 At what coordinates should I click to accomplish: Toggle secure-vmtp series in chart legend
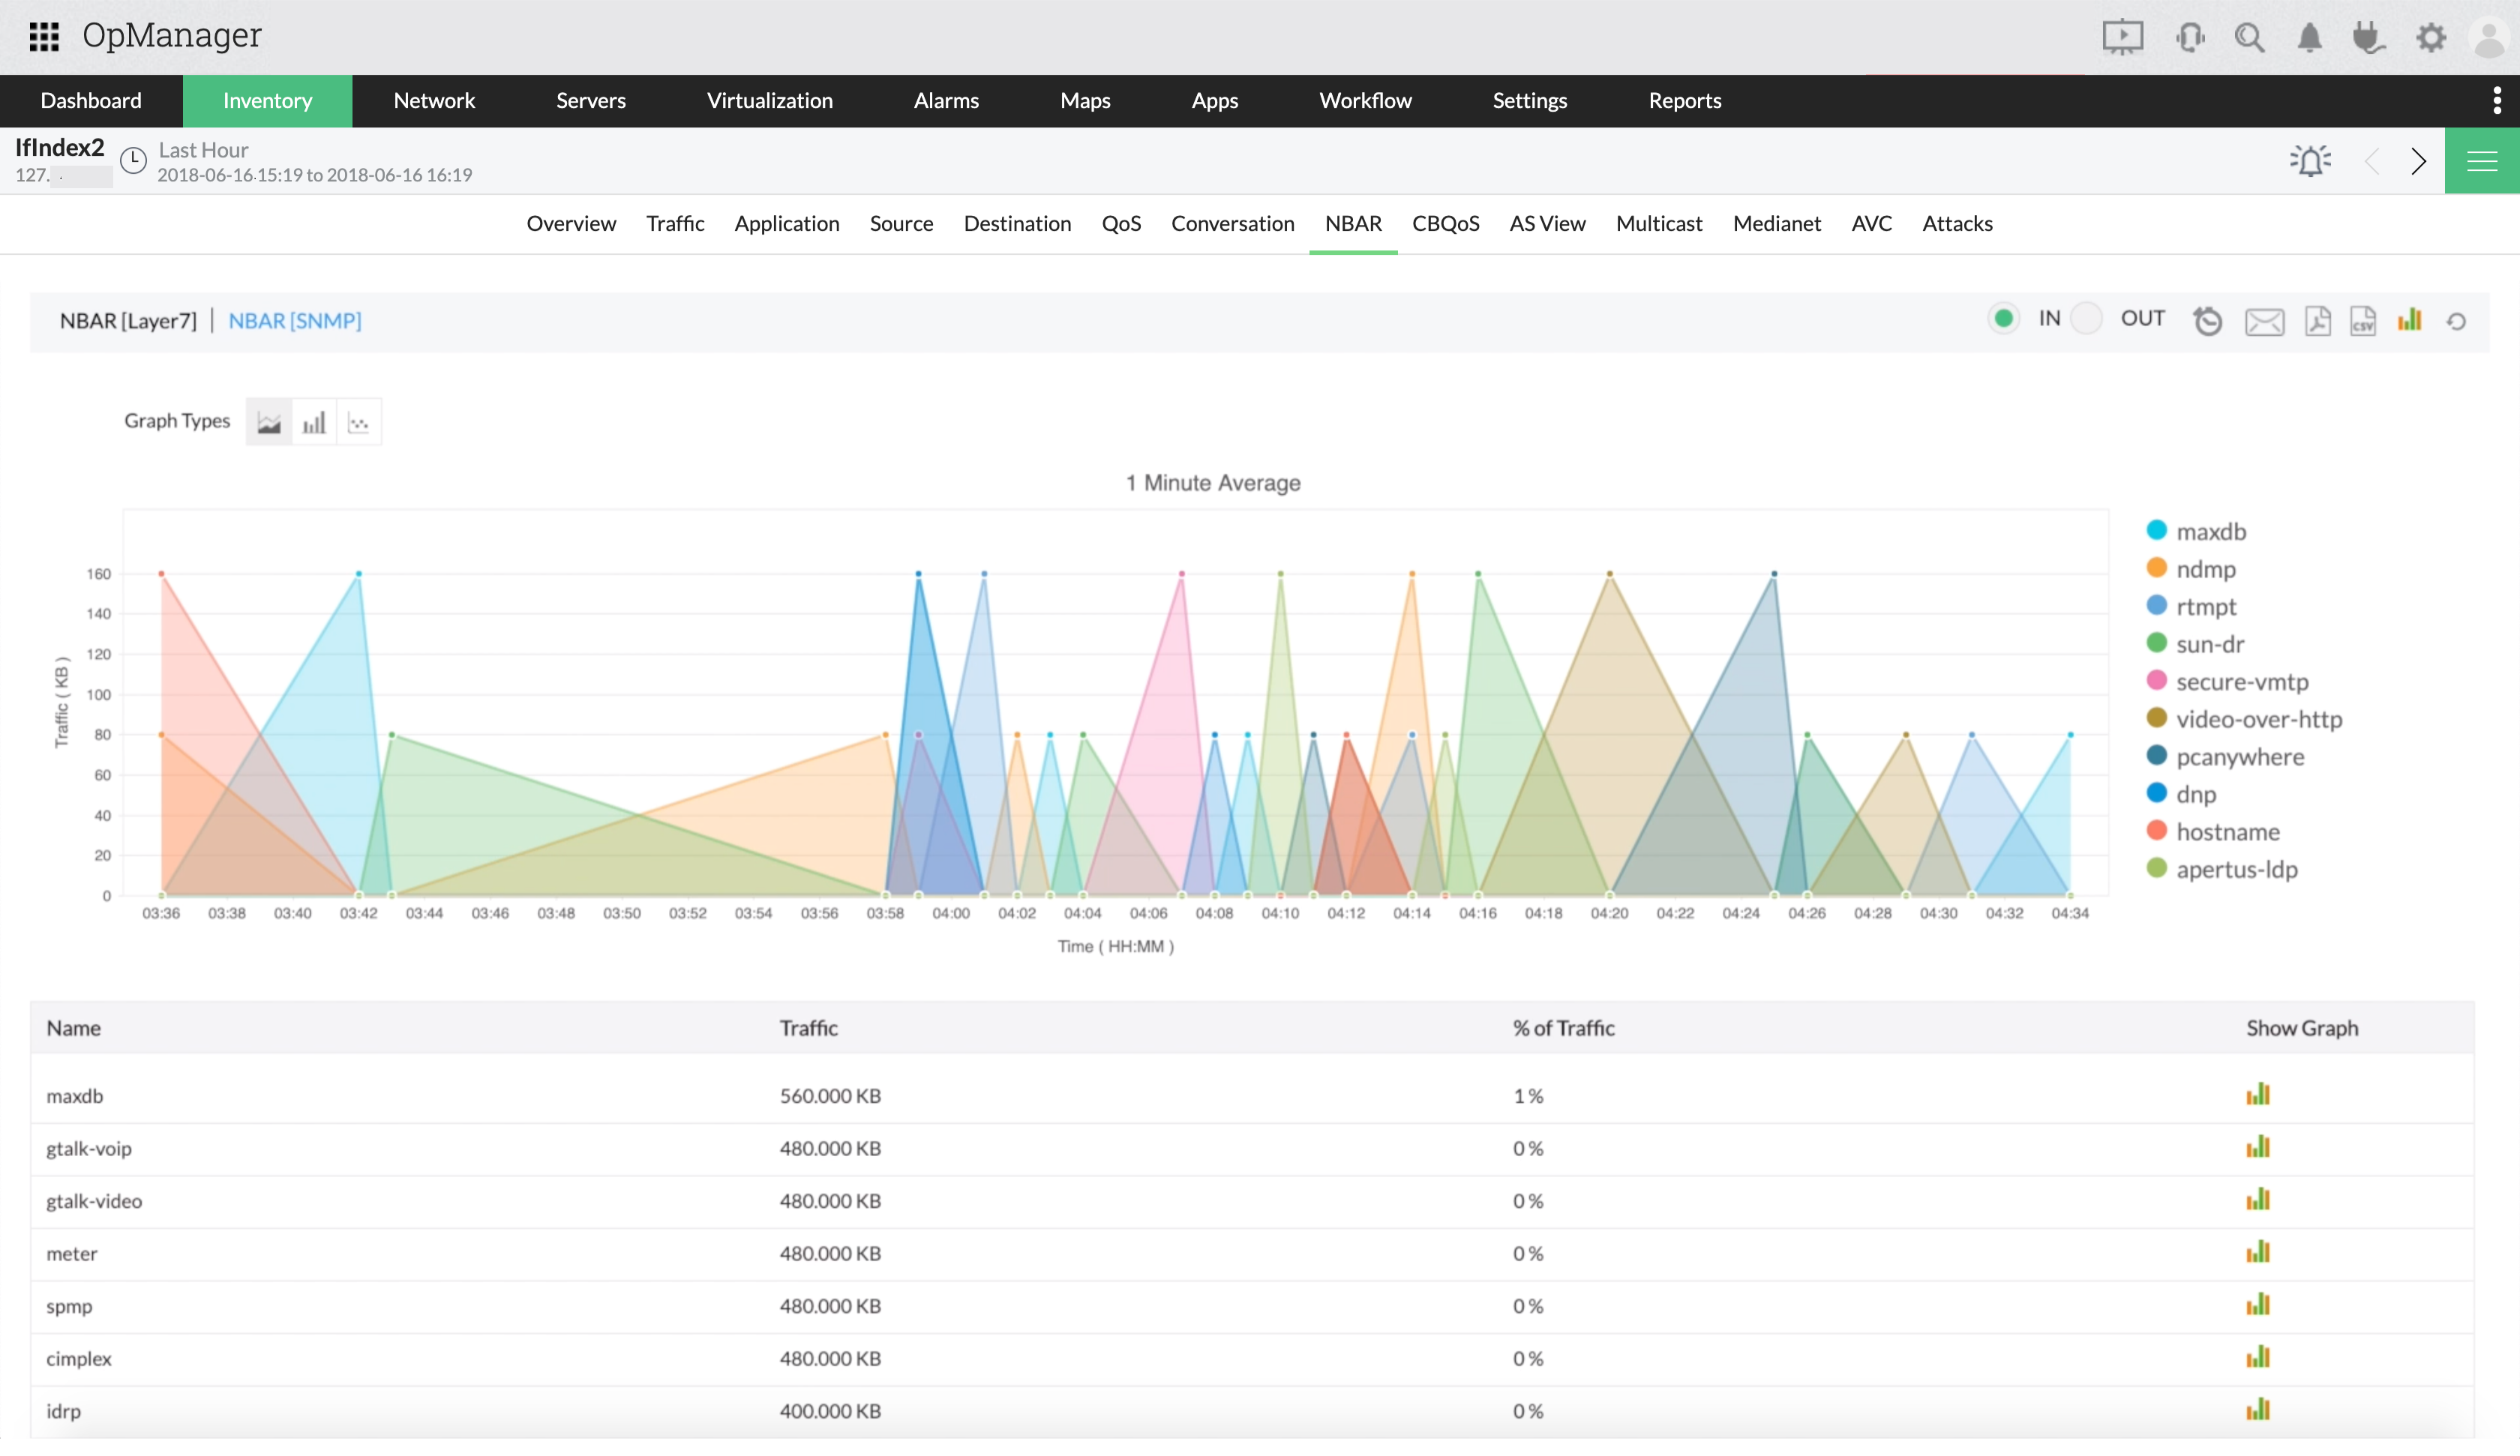2241,682
